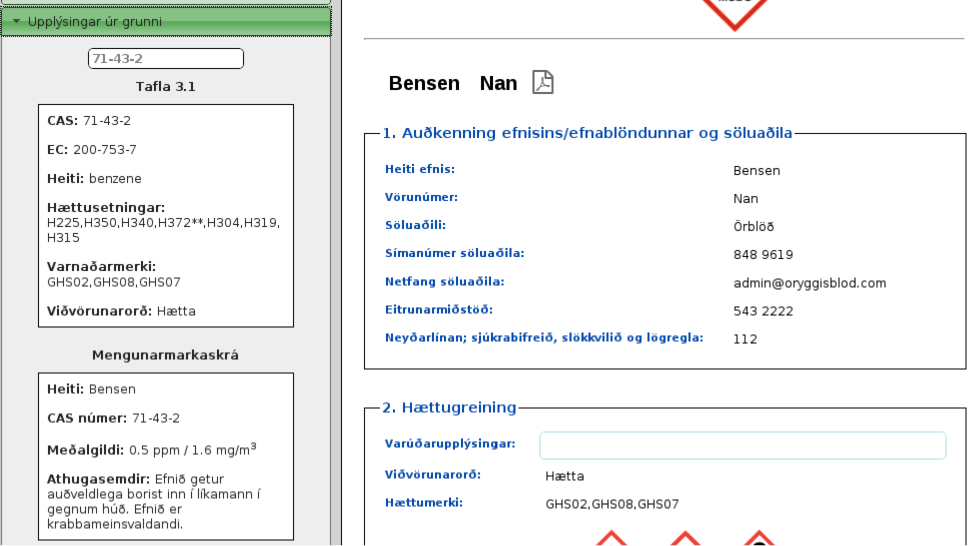Collapse the Upplýsingar úr grunni header bar

tap(166, 21)
